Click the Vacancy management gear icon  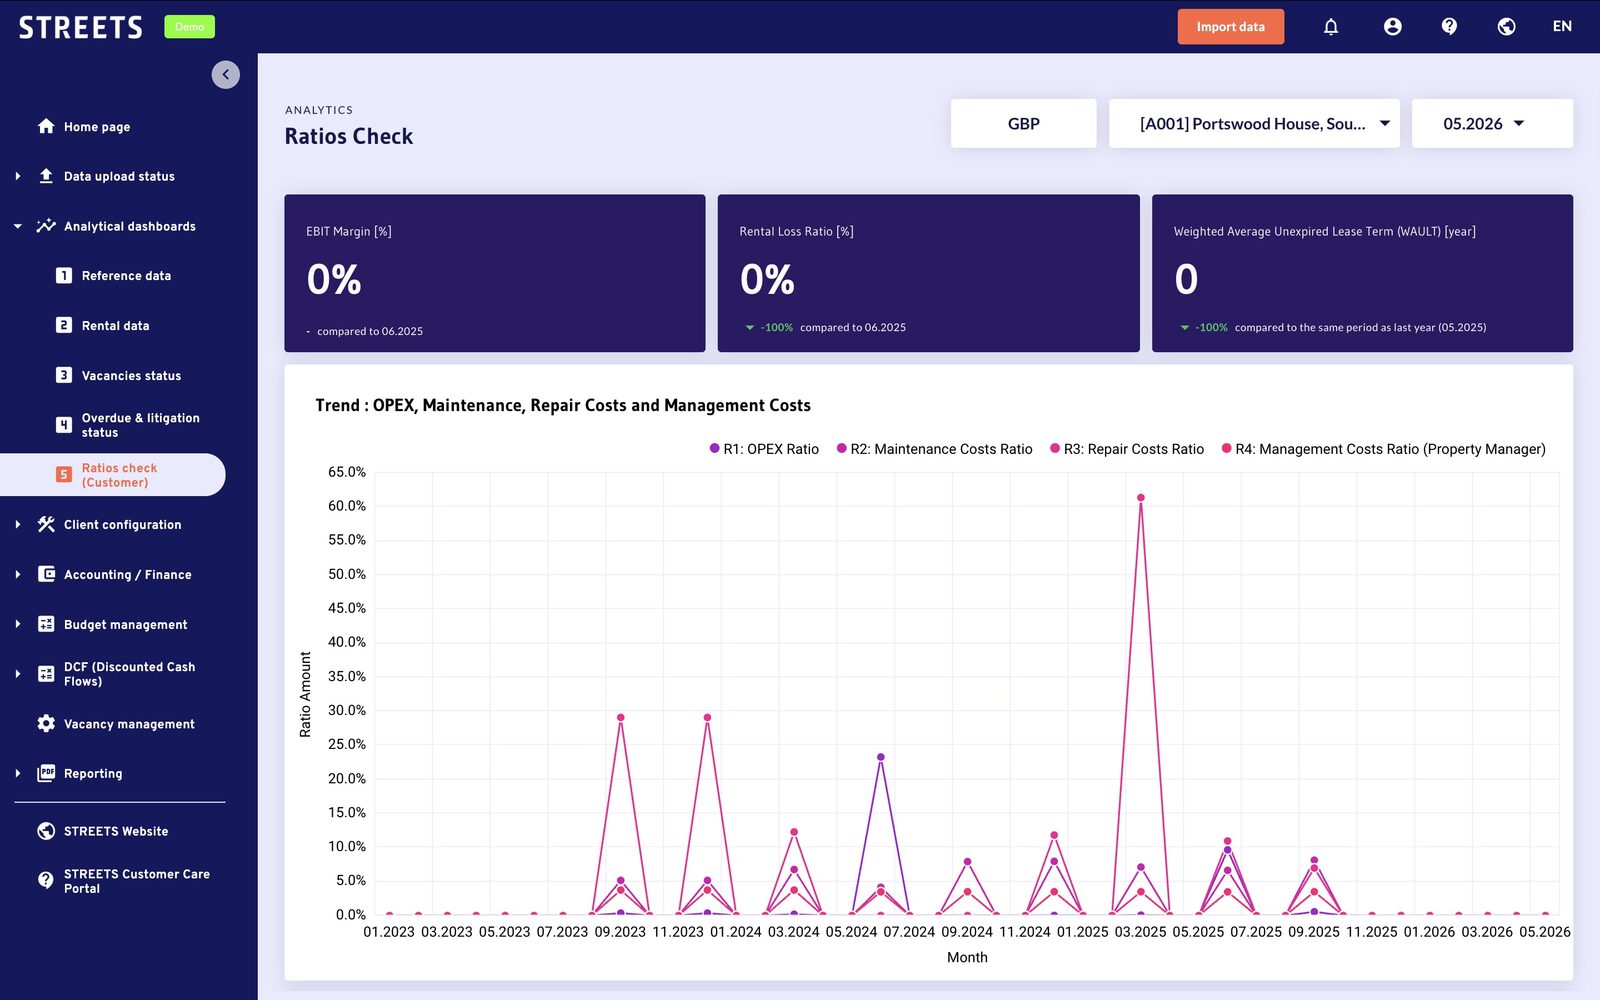click(46, 723)
